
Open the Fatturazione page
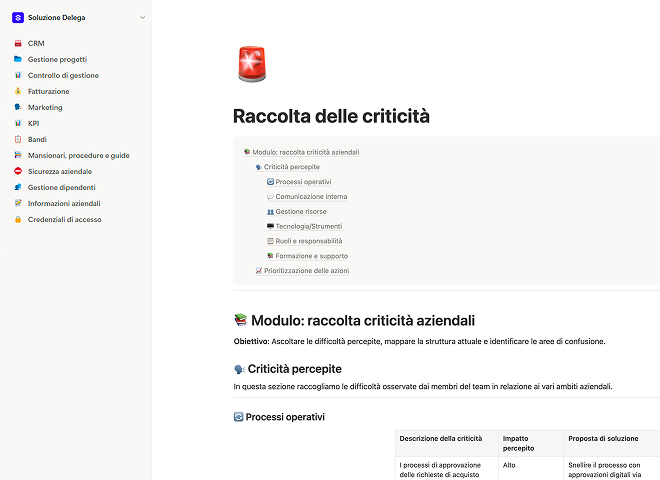pyautogui.click(x=48, y=91)
